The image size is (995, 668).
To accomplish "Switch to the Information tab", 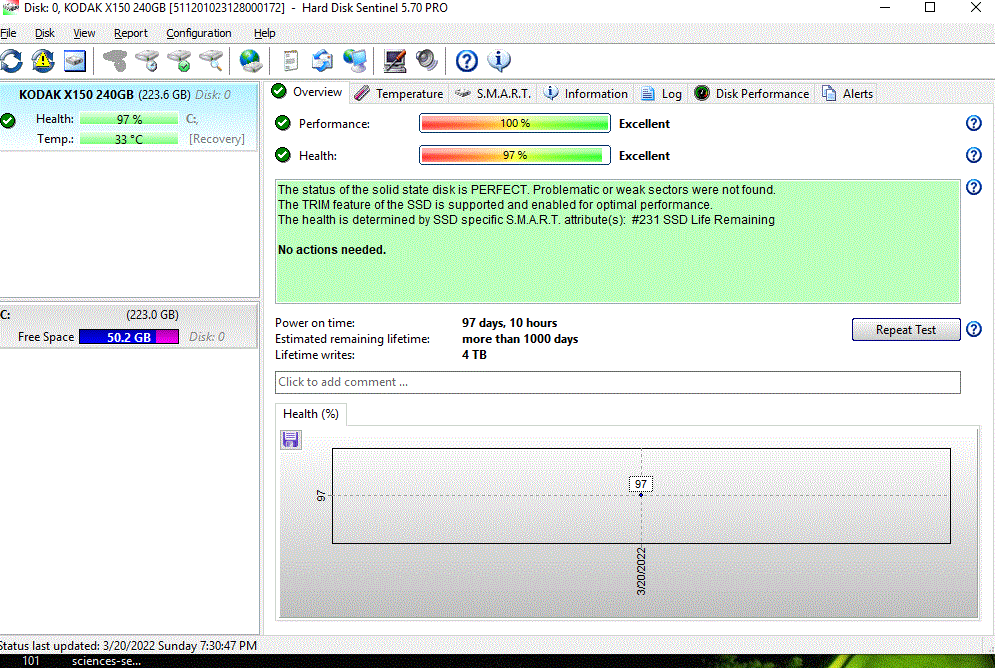I will point(586,93).
